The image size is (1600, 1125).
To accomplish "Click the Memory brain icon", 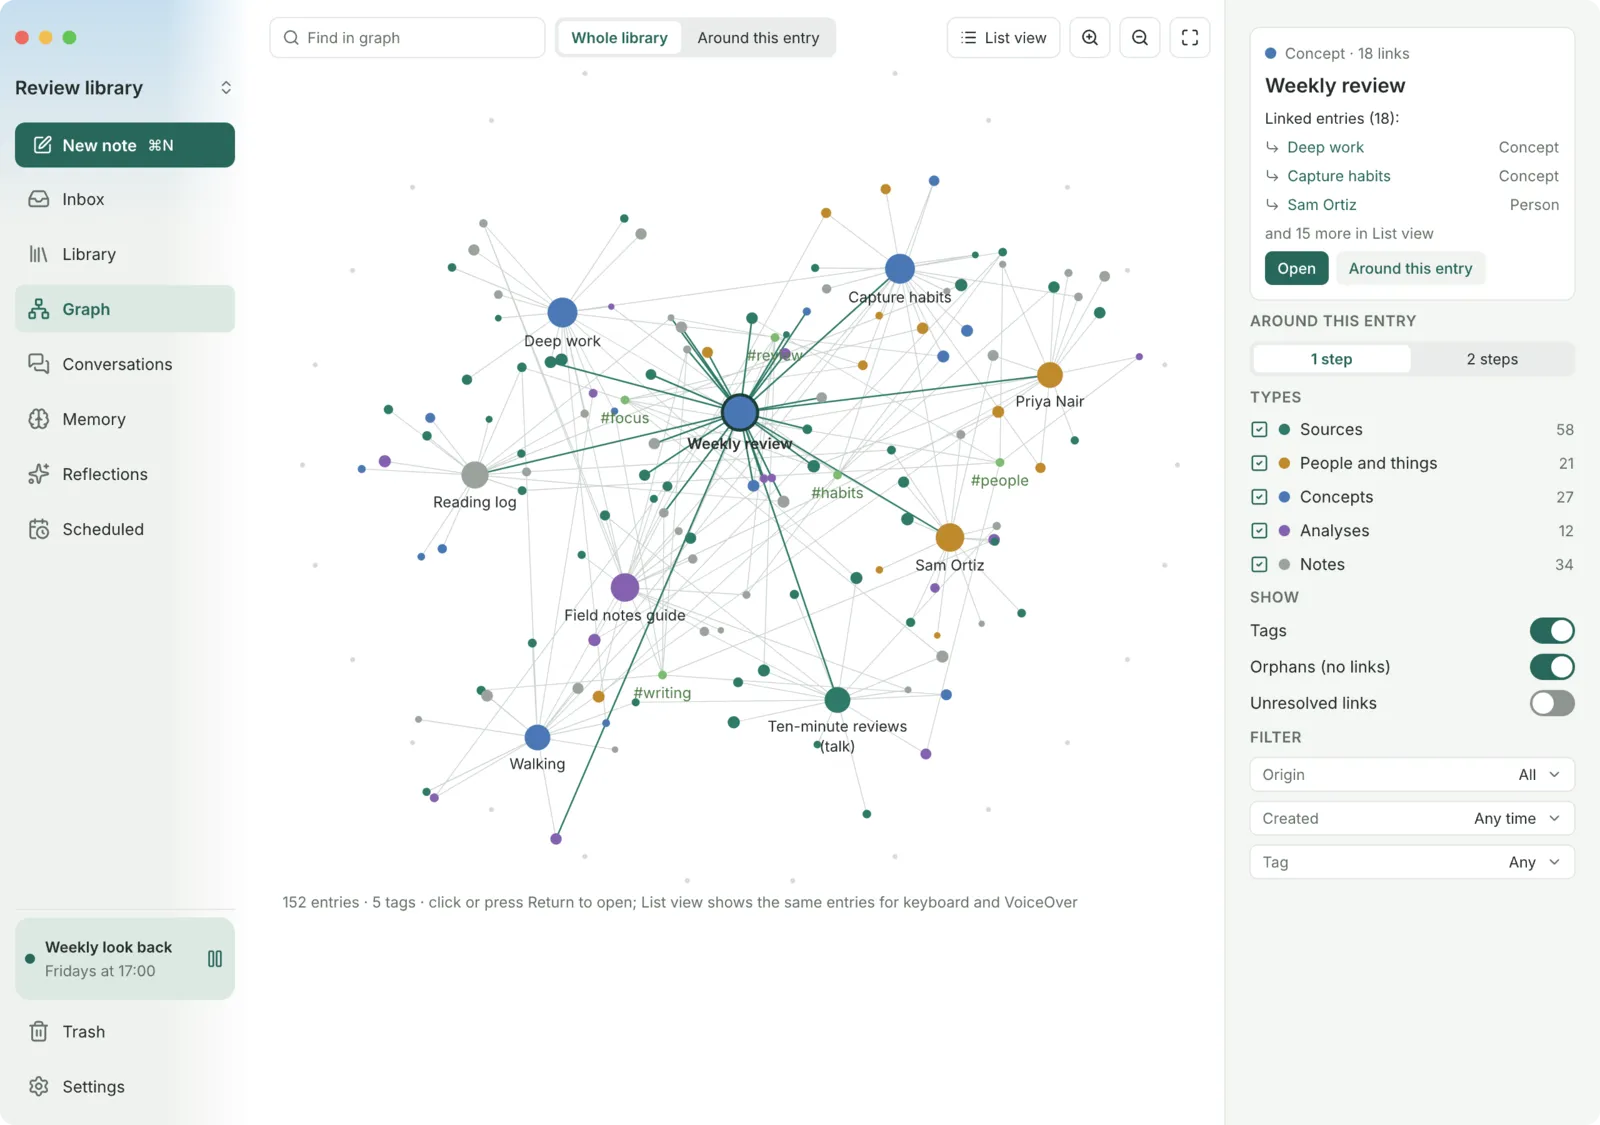I will [x=39, y=419].
